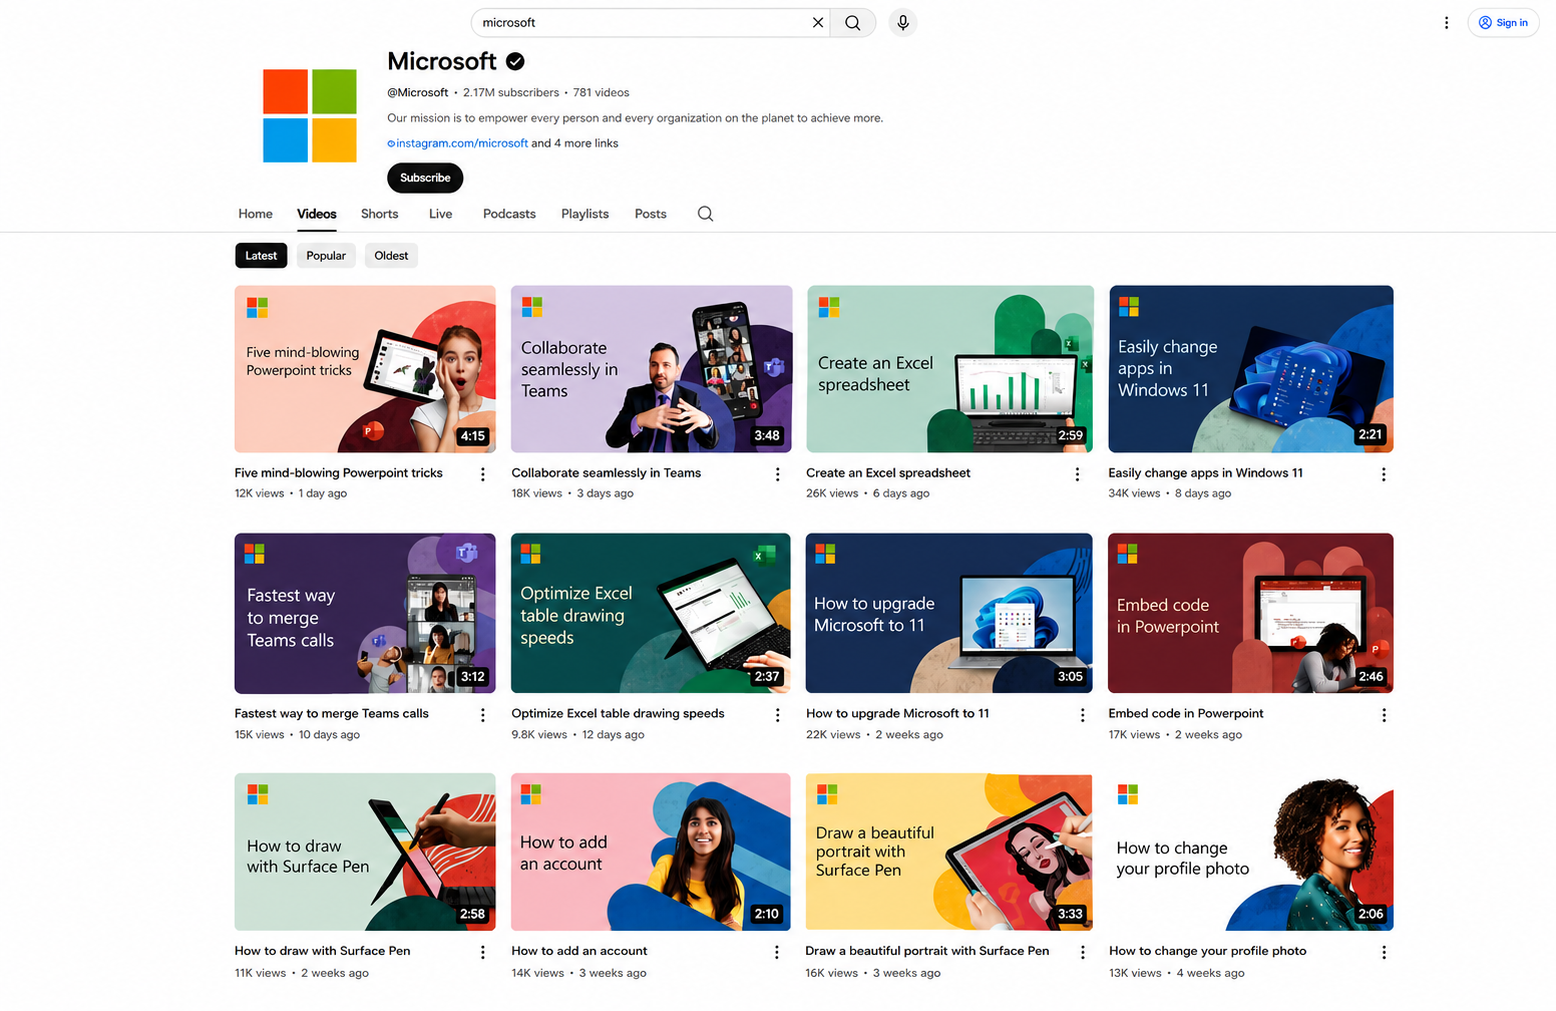Open the Playlists tab
This screenshot has height=1011, width=1556.
[585, 214]
